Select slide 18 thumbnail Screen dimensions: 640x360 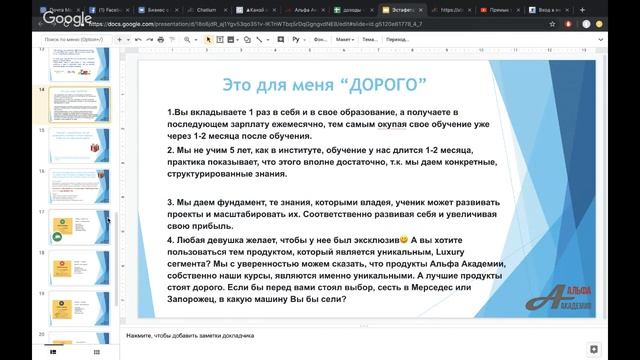tap(79, 268)
